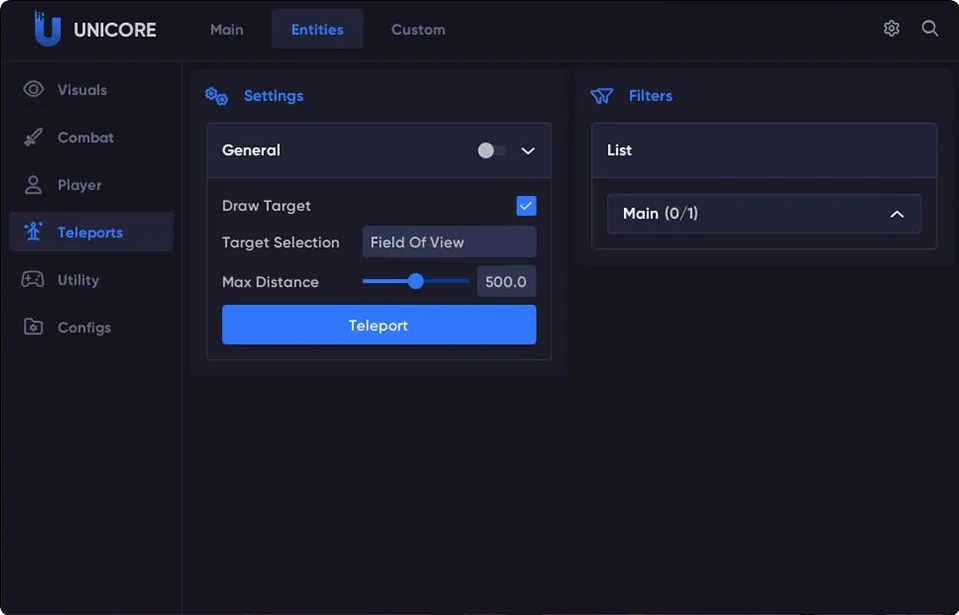Open settings via the gear icon
959x615 pixels.
click(891, 29)
